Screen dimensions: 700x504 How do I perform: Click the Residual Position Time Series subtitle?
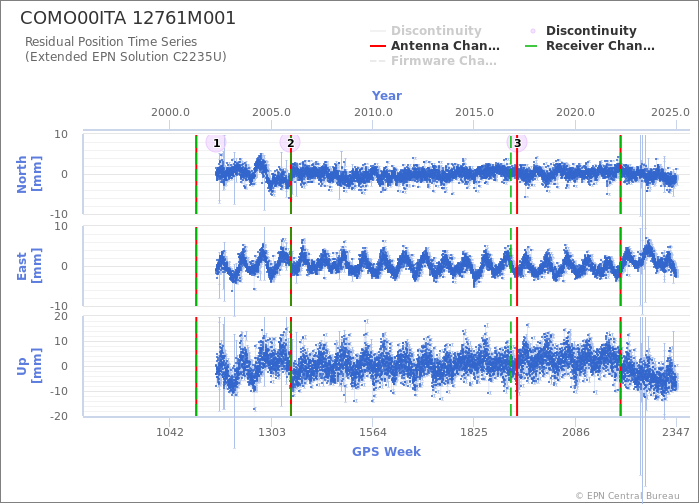(111, 42)
